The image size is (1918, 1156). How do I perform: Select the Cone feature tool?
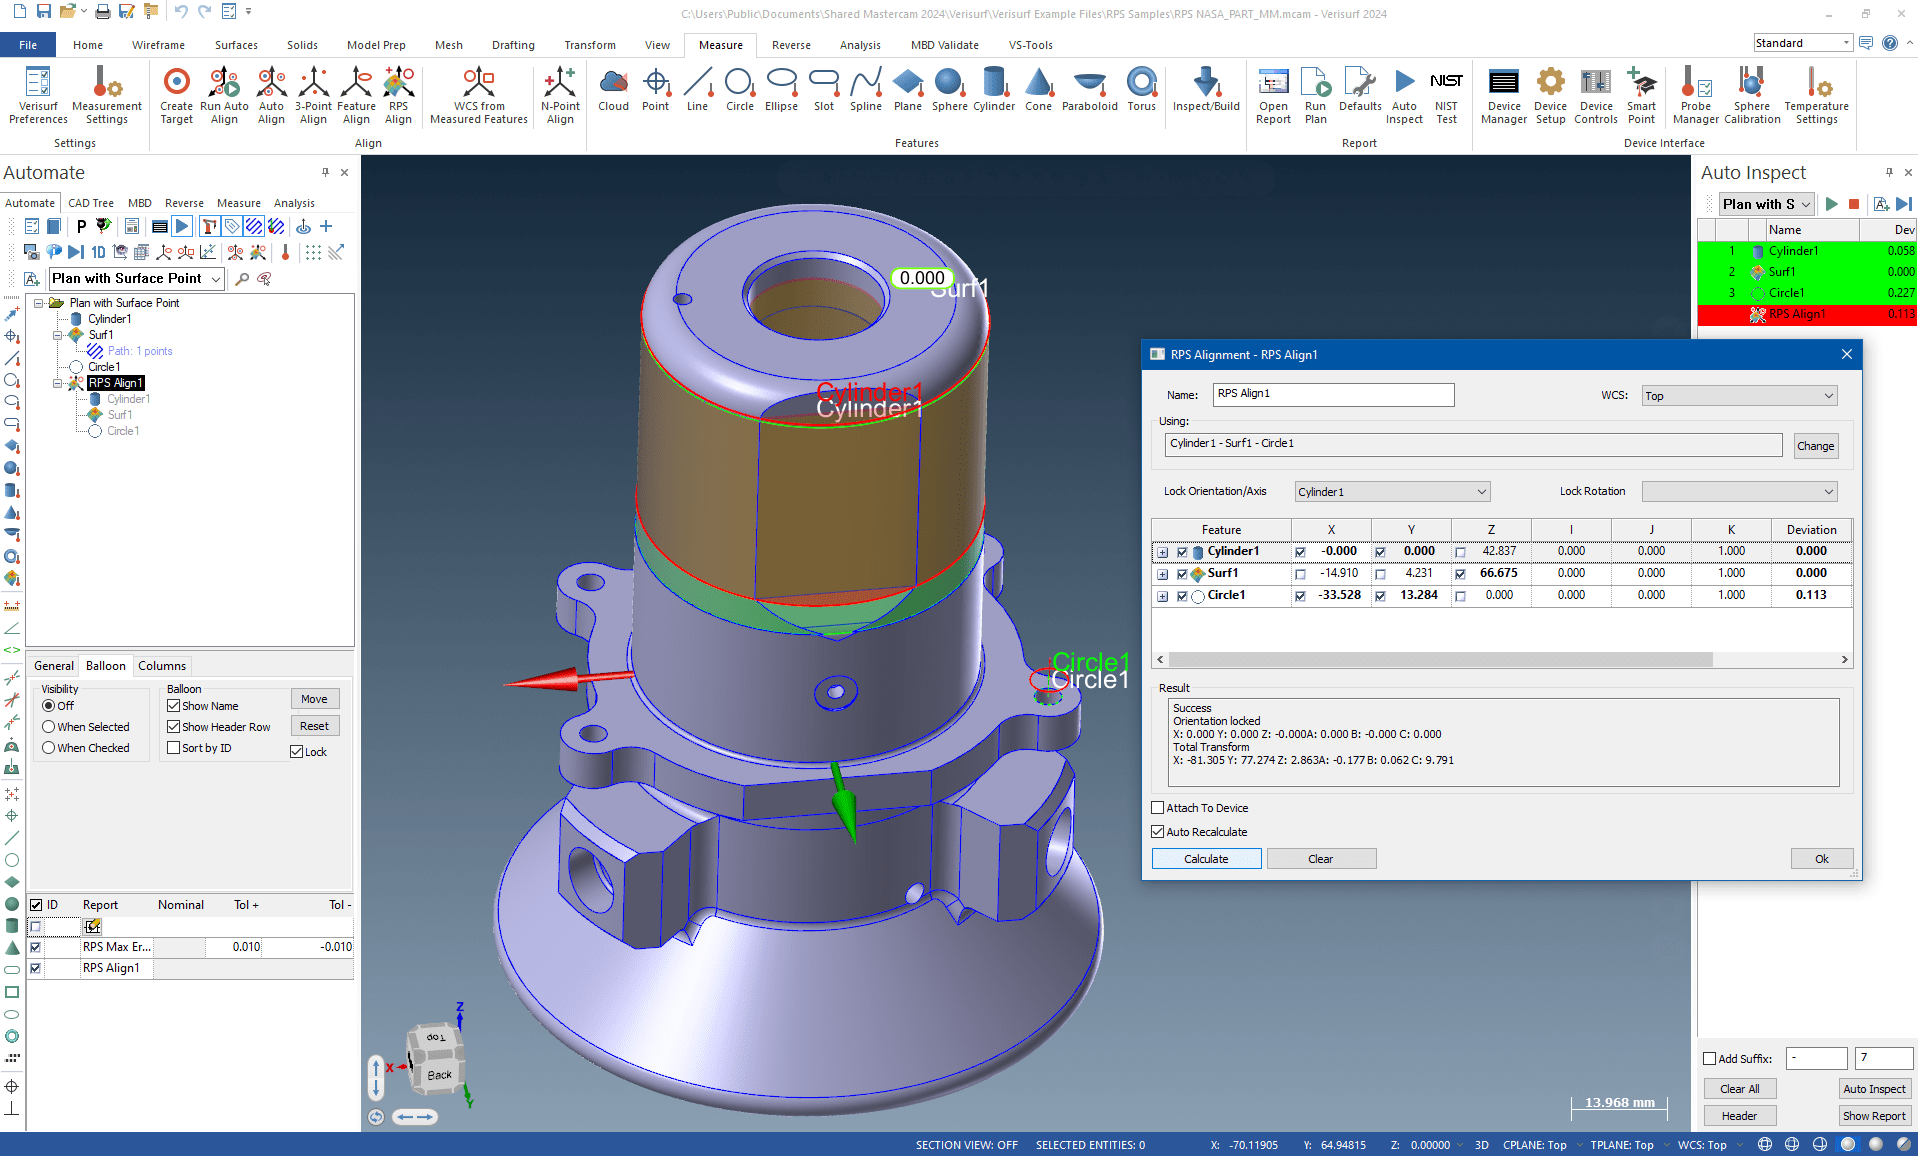(x=1038, y=90)
